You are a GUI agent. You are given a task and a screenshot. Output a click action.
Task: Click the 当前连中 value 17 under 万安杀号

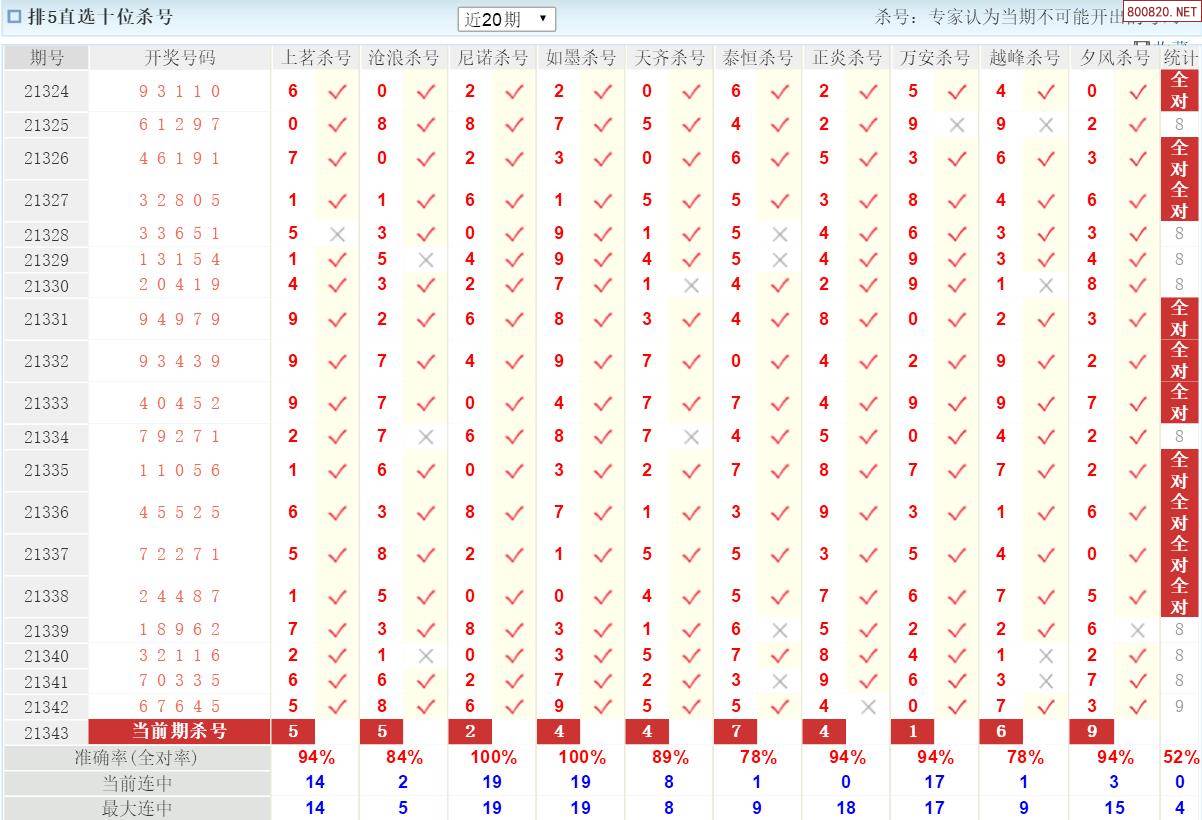pos(935,783)
